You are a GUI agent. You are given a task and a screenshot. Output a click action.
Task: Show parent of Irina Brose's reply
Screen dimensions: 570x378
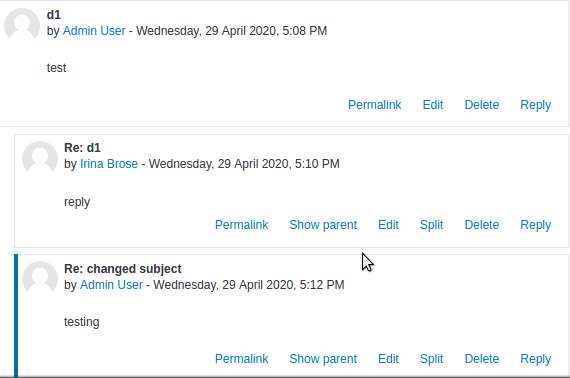point(323,225)
